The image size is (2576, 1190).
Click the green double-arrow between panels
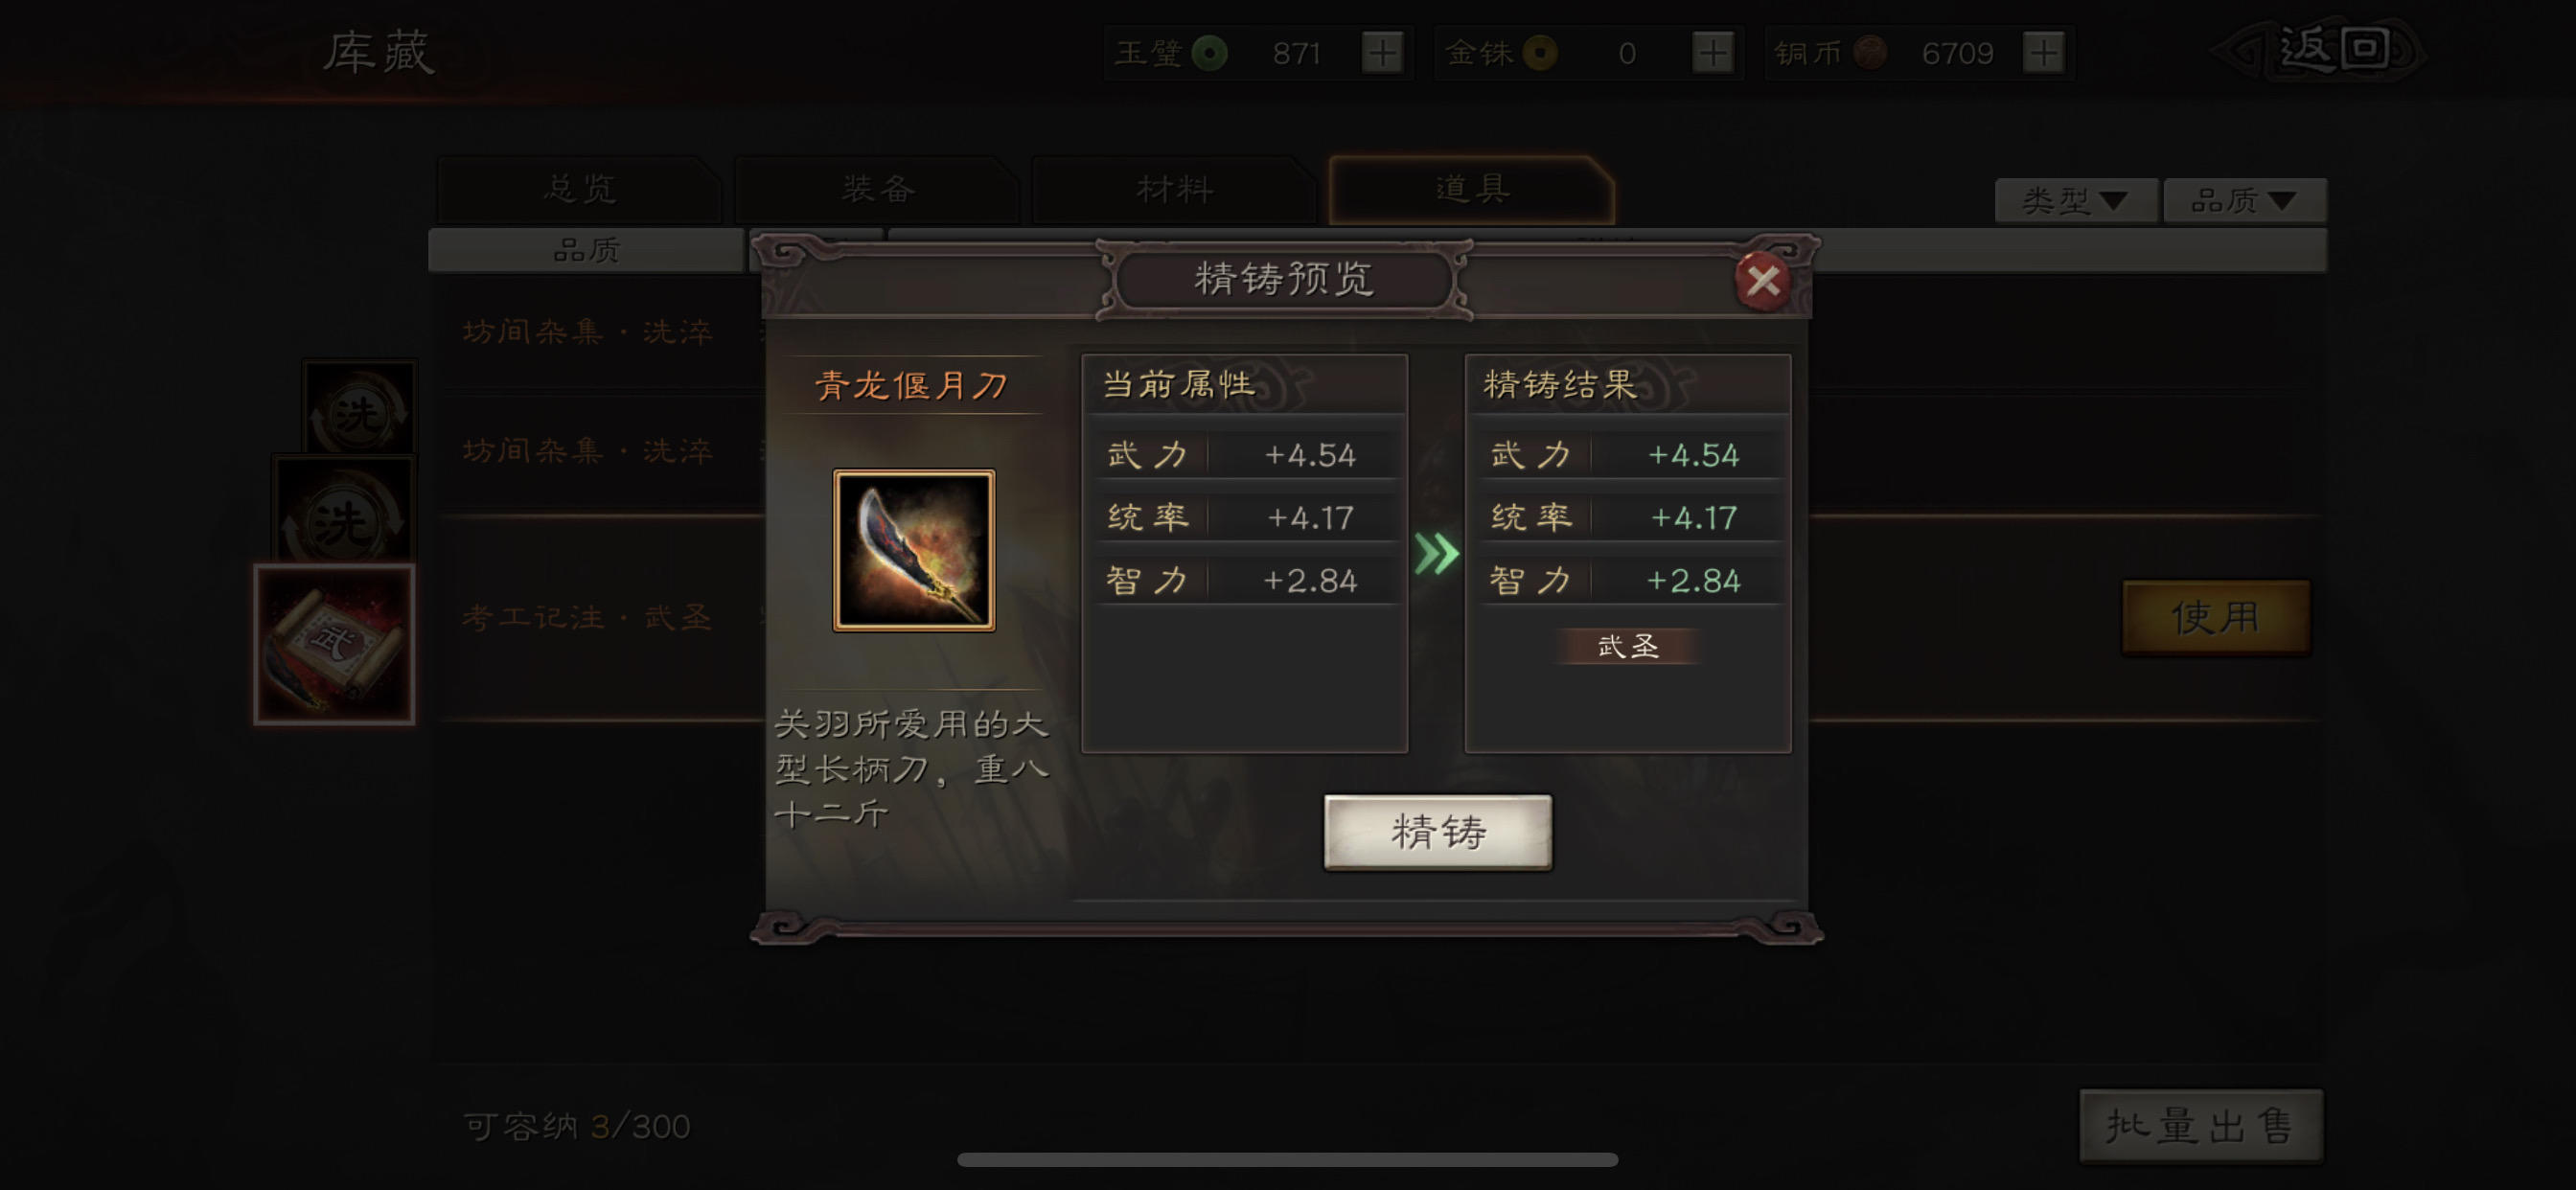(x=1436, y=553)
